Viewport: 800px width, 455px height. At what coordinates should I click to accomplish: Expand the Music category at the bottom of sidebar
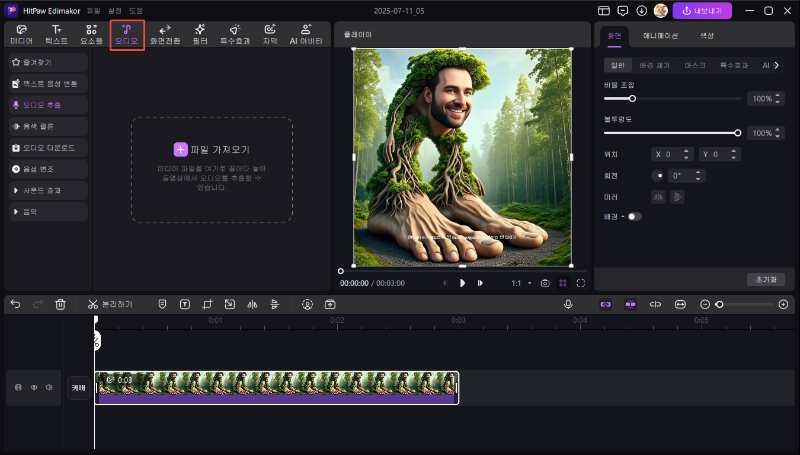(48, 212)
